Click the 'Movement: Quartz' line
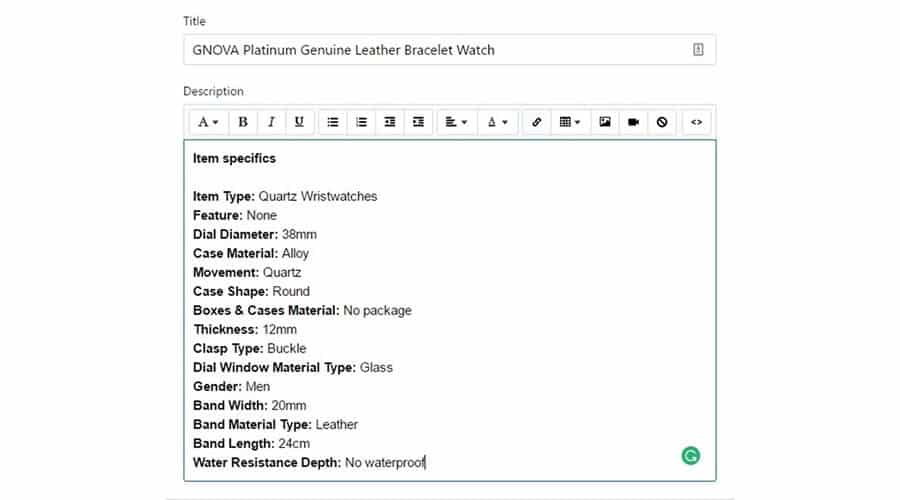The height and width of the screenshot is (500, 900). click(x=247, y=272)
